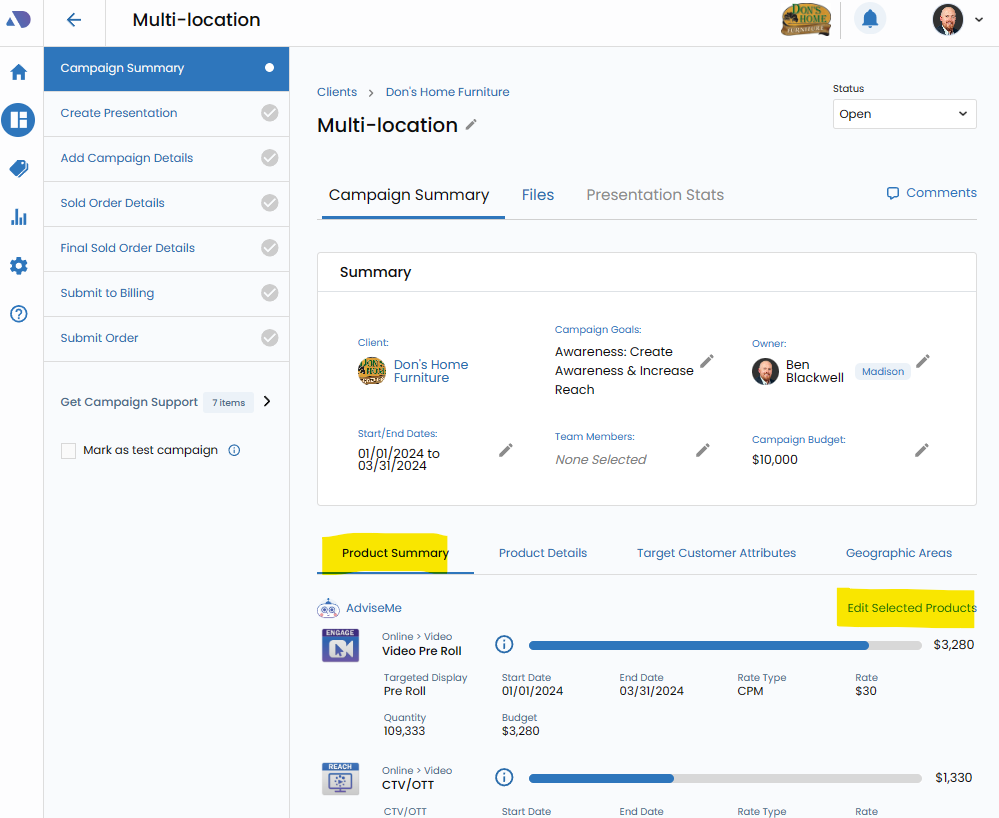
Task: Open the settings gear in the sidebar
Action: click(x=18, y=266)
